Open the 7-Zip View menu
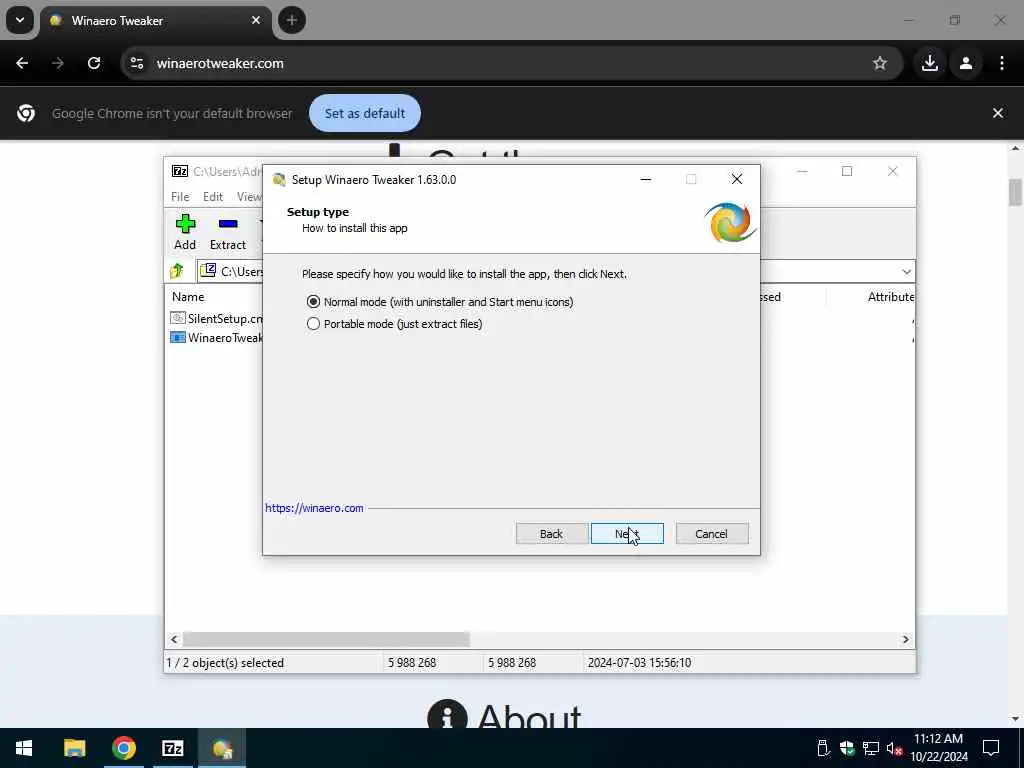 coord(249,197)
